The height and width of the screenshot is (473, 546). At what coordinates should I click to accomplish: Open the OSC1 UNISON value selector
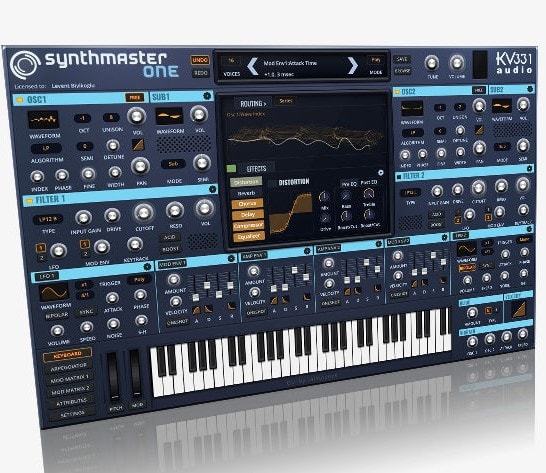[111, 117]
